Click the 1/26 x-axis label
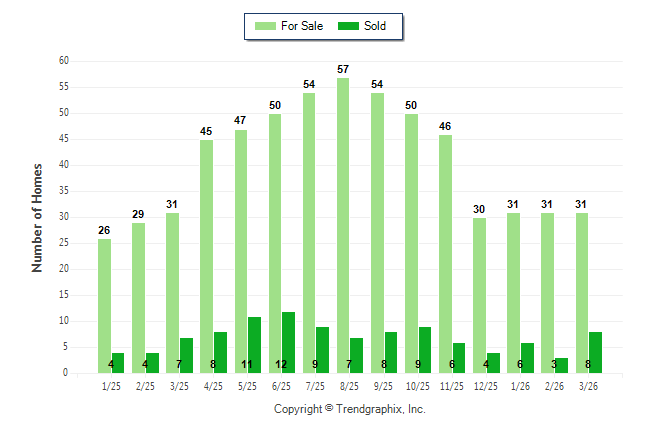The image size is (646, 434). (x=521, y=386)
